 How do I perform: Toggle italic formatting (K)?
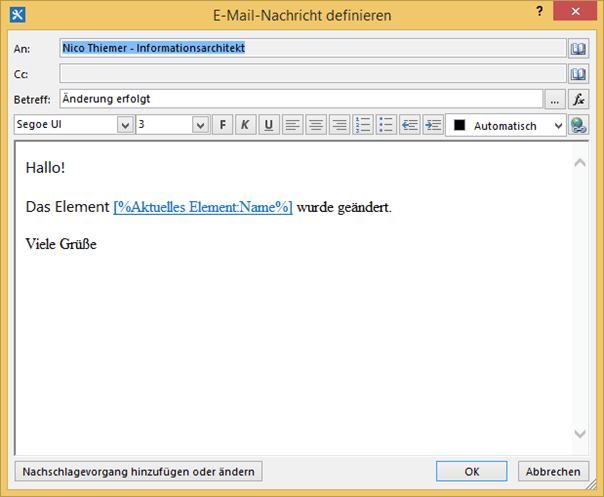tap(245, 125)
